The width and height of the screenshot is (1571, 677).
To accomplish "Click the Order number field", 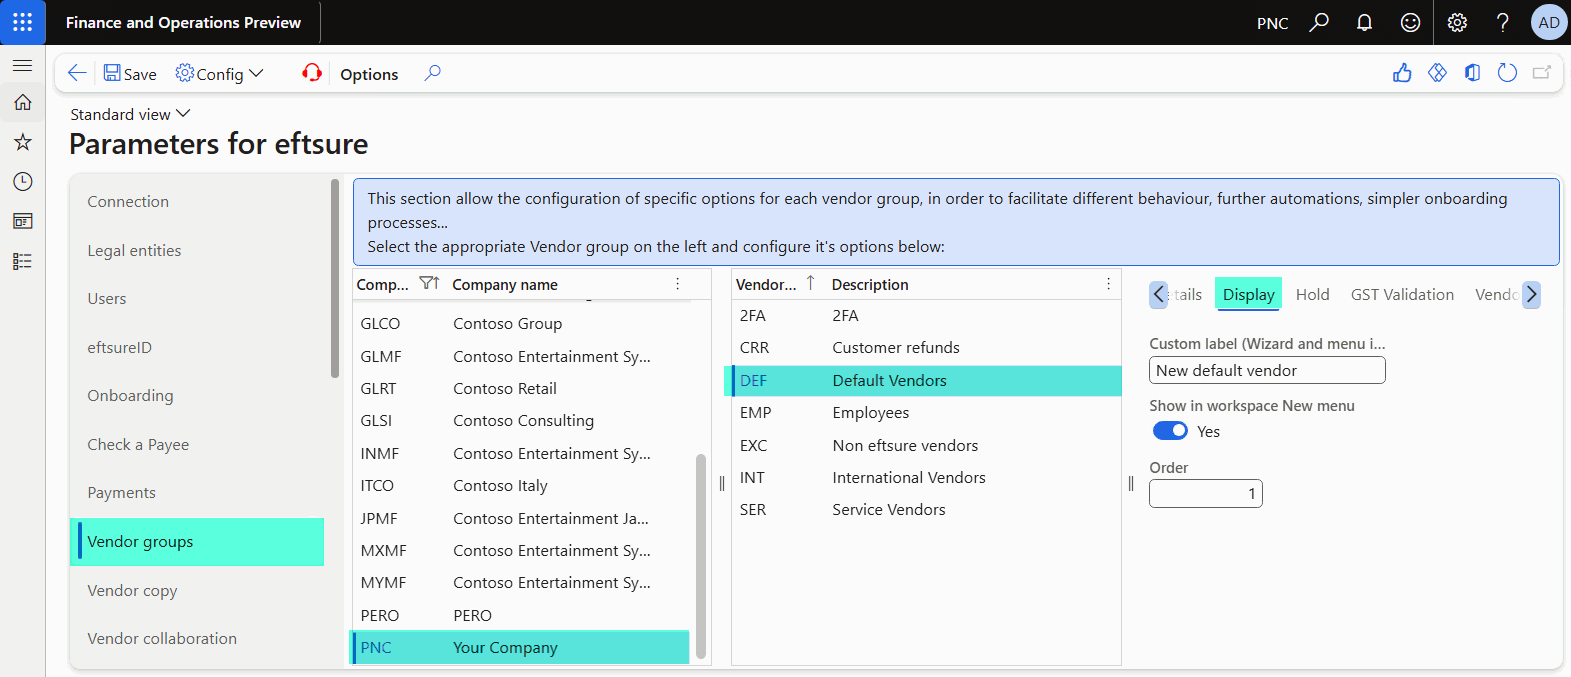I will click(x=1205, y=493).
